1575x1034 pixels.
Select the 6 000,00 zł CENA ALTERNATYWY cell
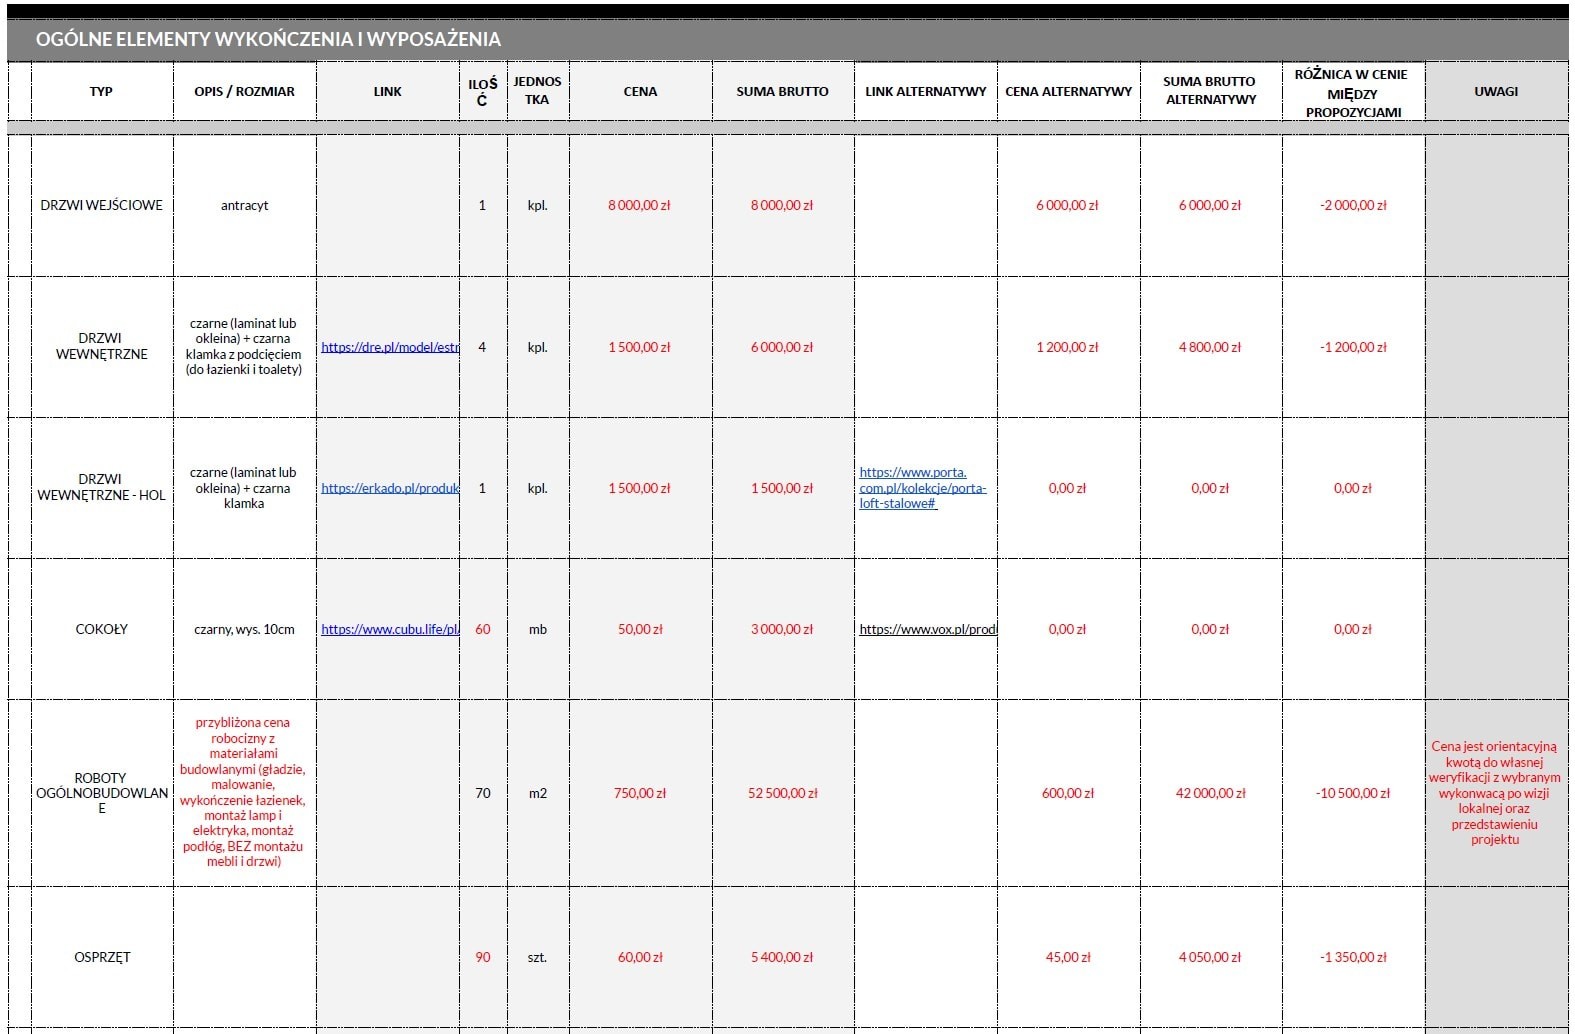click(1069, 205)
